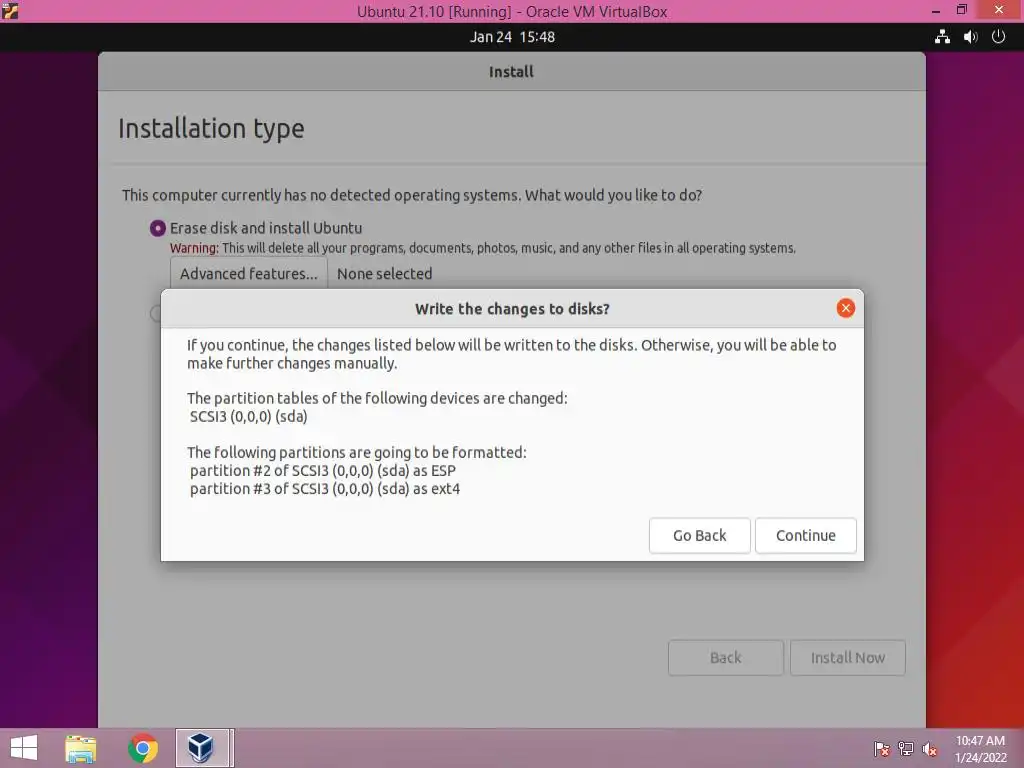Click the partition #2 as ESP line
This screenshot has width=1024, height=768.
pyautogui.click(x=323, y=471)
